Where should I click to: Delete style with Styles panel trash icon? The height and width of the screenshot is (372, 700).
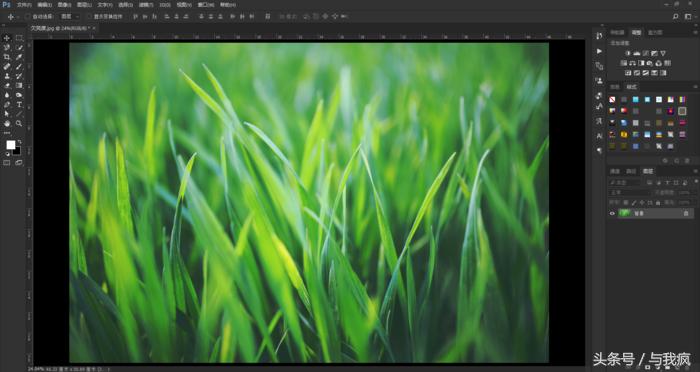coord(687,161)
